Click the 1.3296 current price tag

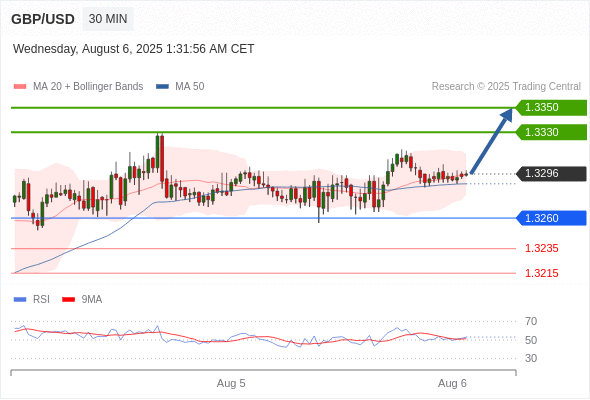(551, 173)
